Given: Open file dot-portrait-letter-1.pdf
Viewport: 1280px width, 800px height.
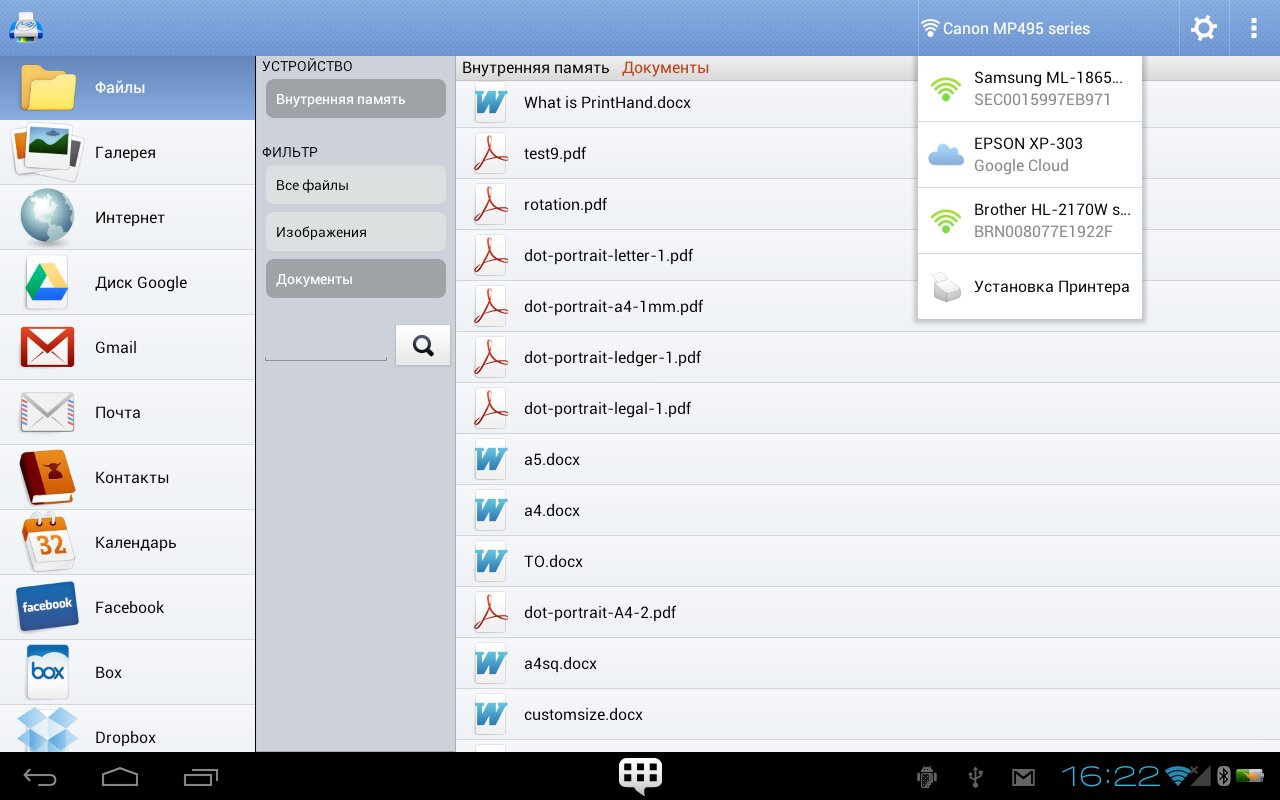Looking at the screenshot, I should point(868,256).
